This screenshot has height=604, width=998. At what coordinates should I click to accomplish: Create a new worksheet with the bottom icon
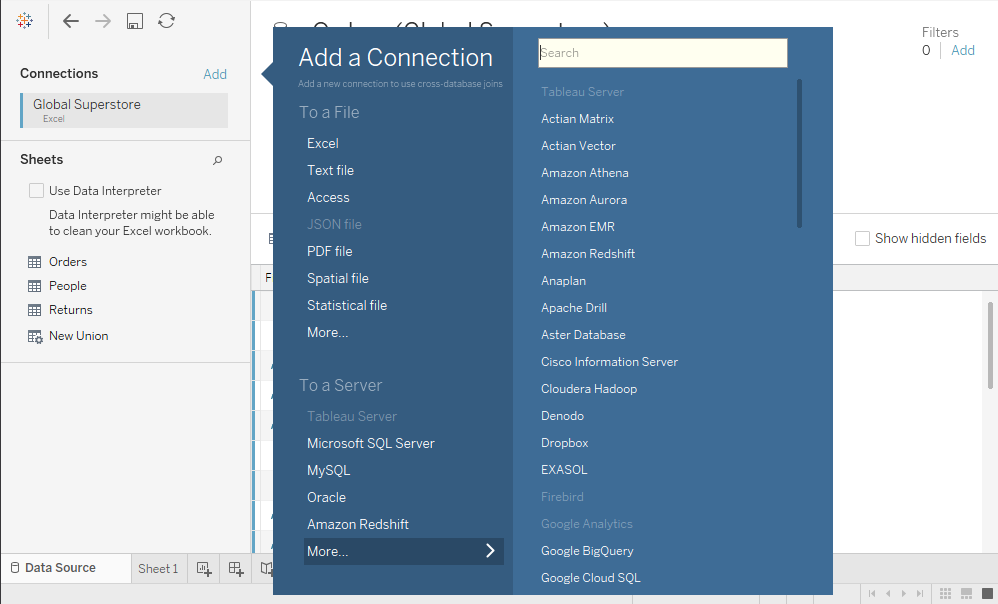tap(203, 568)
